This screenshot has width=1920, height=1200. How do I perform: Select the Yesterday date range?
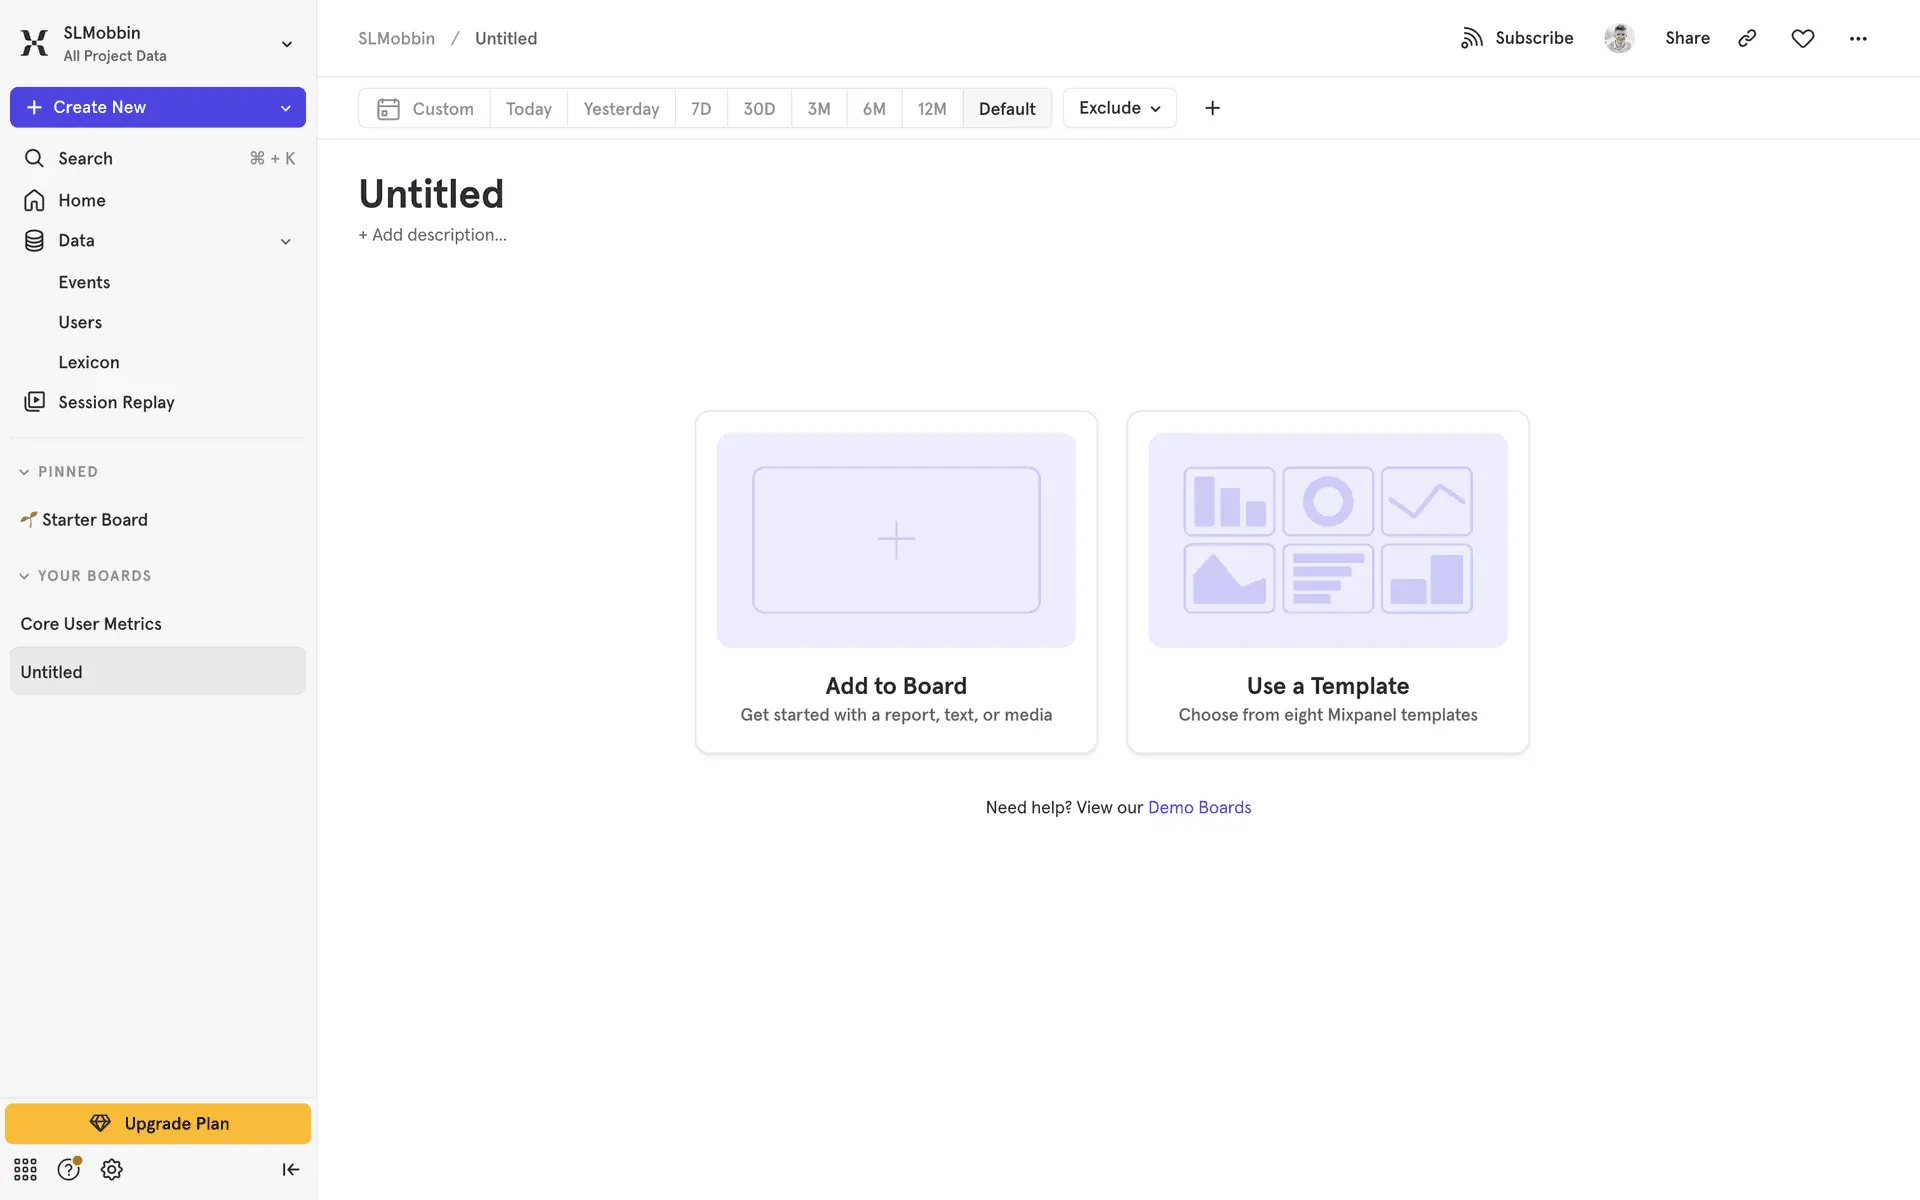621,108
